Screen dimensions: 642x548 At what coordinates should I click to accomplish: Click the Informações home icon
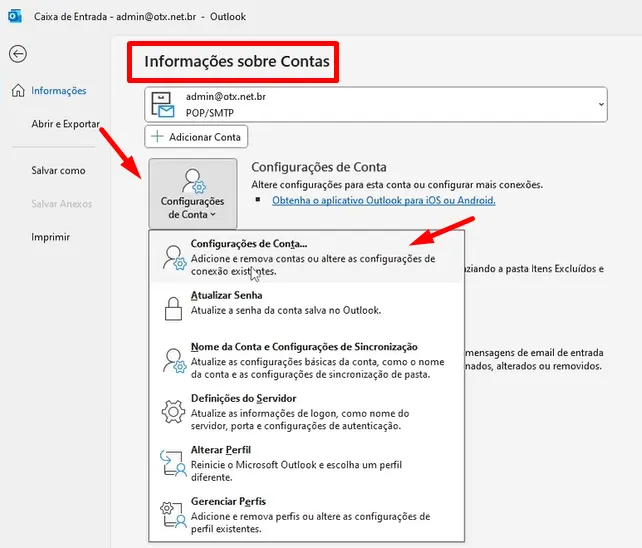point(18,91)
